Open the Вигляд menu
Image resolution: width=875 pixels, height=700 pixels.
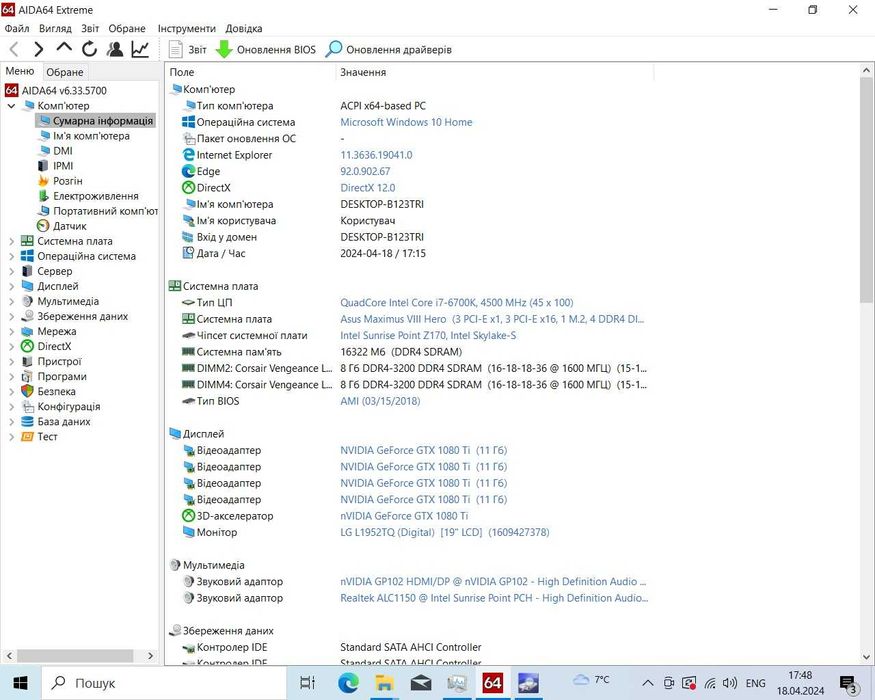(55, 28)
